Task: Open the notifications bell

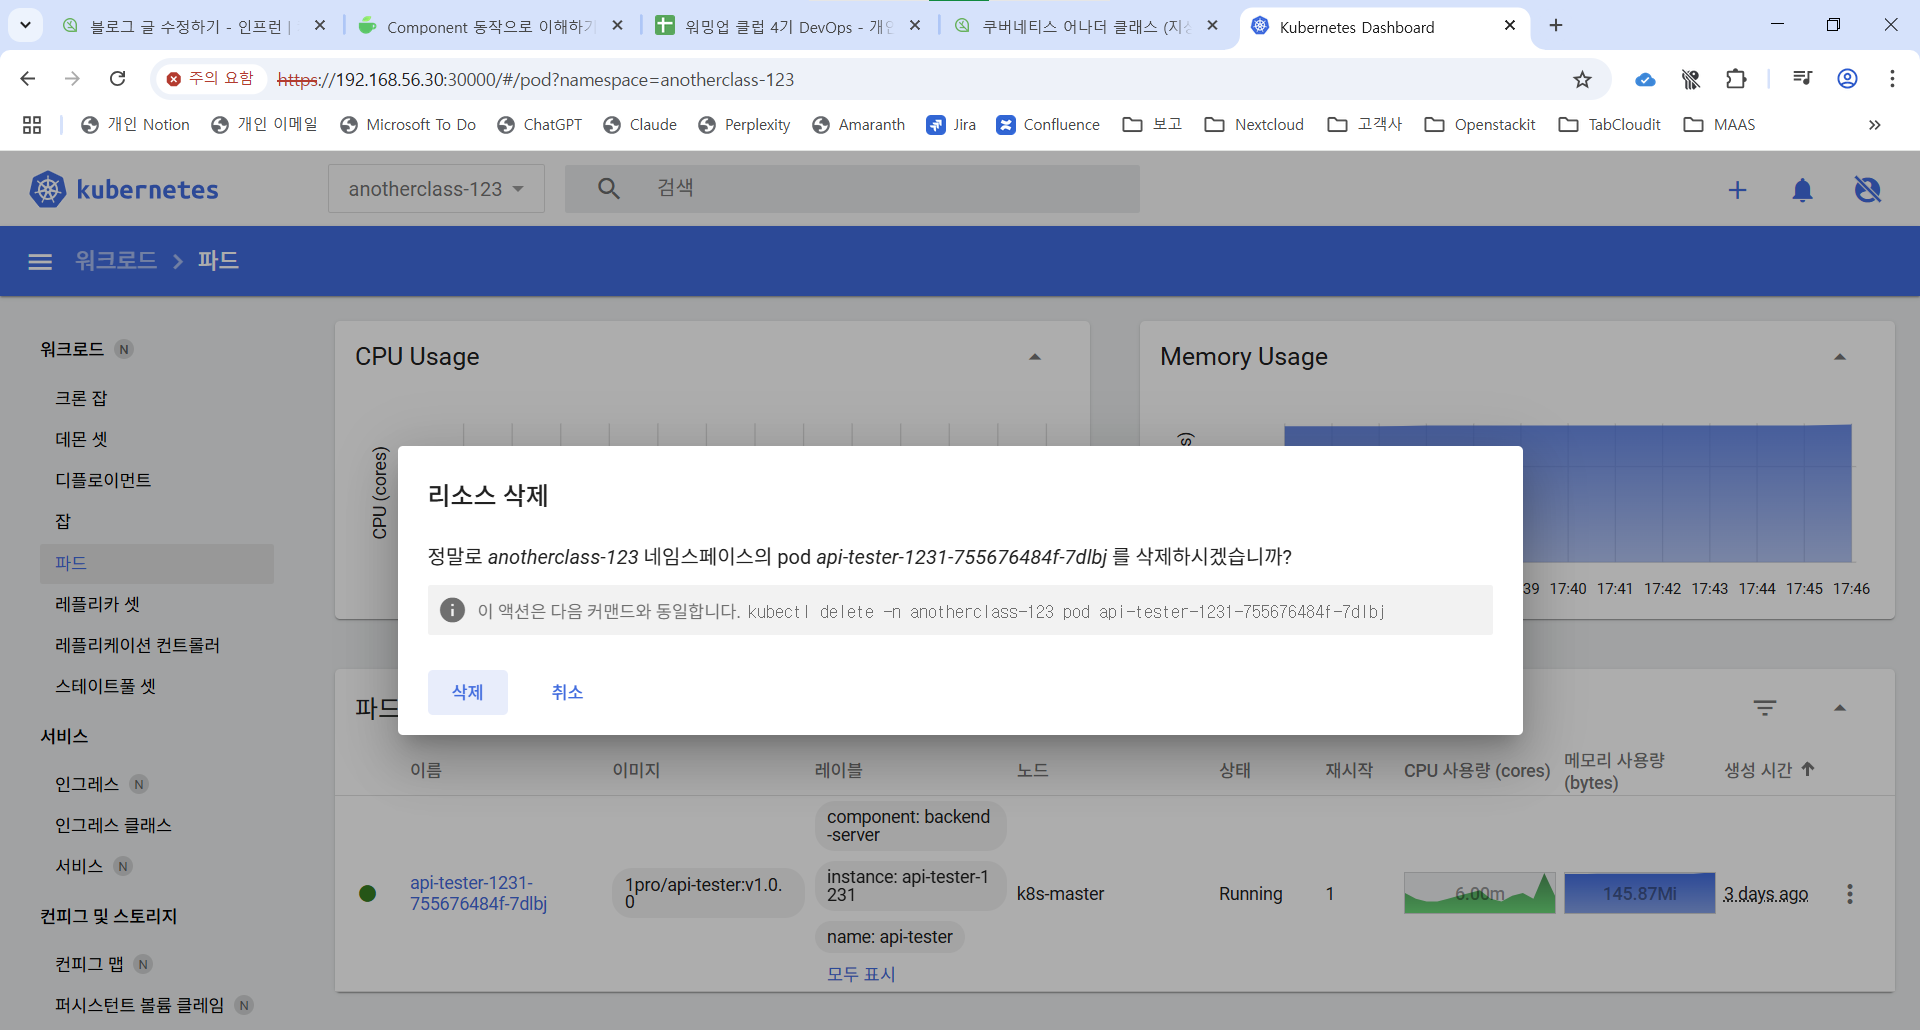Action: (x=1802, y=190)
